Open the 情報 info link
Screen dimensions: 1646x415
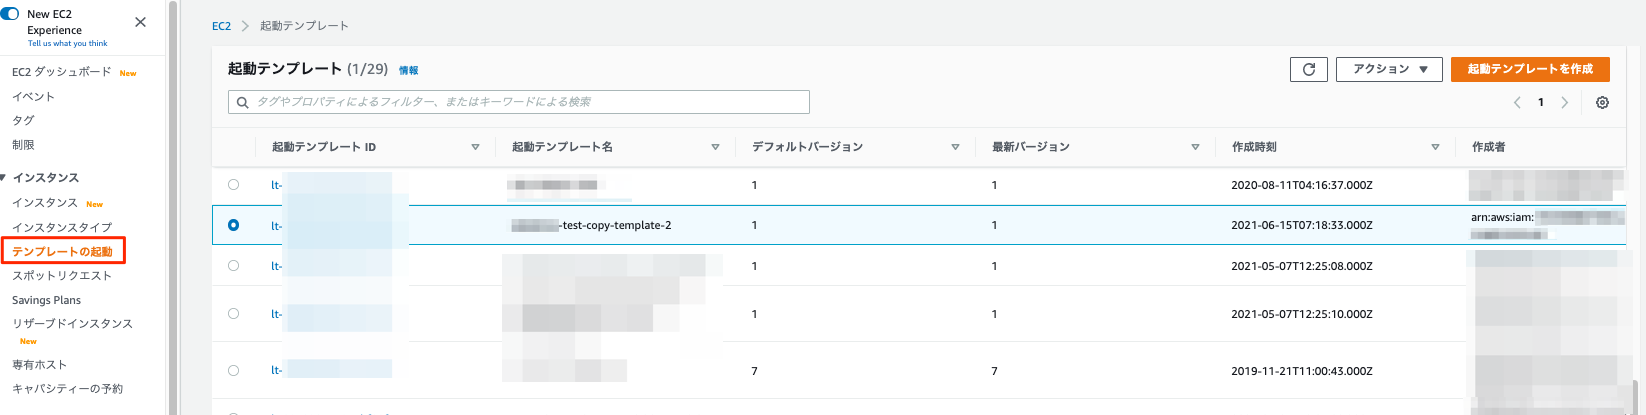pyautogui.click(x=408, y=70)
